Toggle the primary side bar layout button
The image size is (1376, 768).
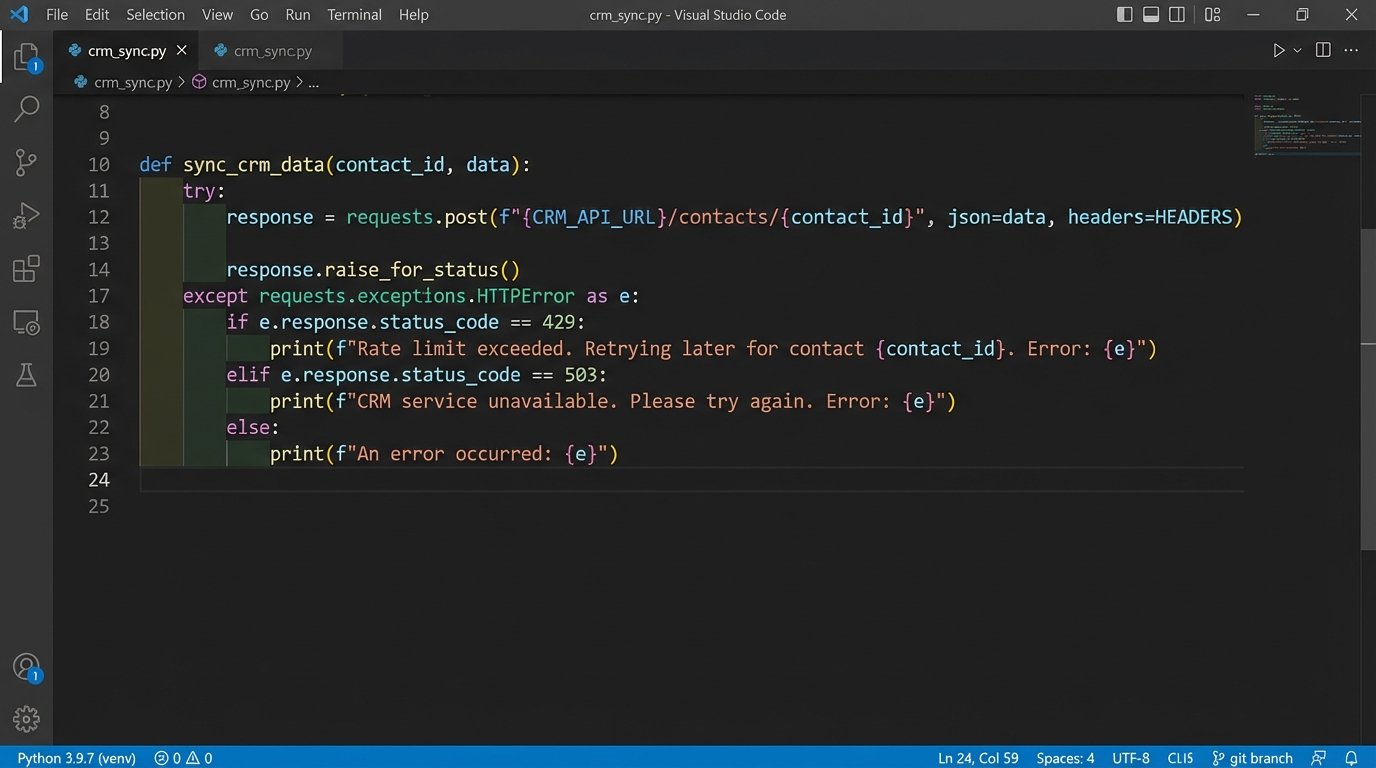(x=1125, y=15)
